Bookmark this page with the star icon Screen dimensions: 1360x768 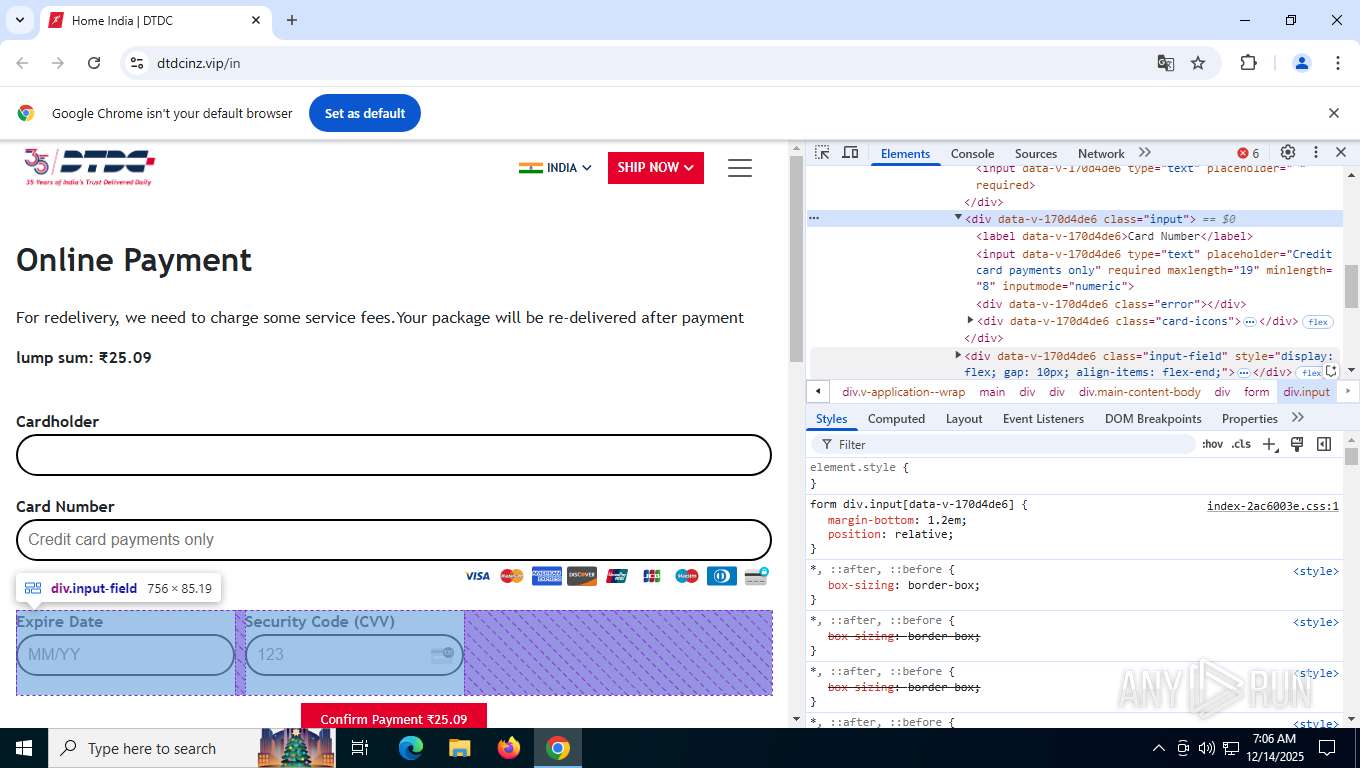pyautogui.click(x=1198, y=63)
